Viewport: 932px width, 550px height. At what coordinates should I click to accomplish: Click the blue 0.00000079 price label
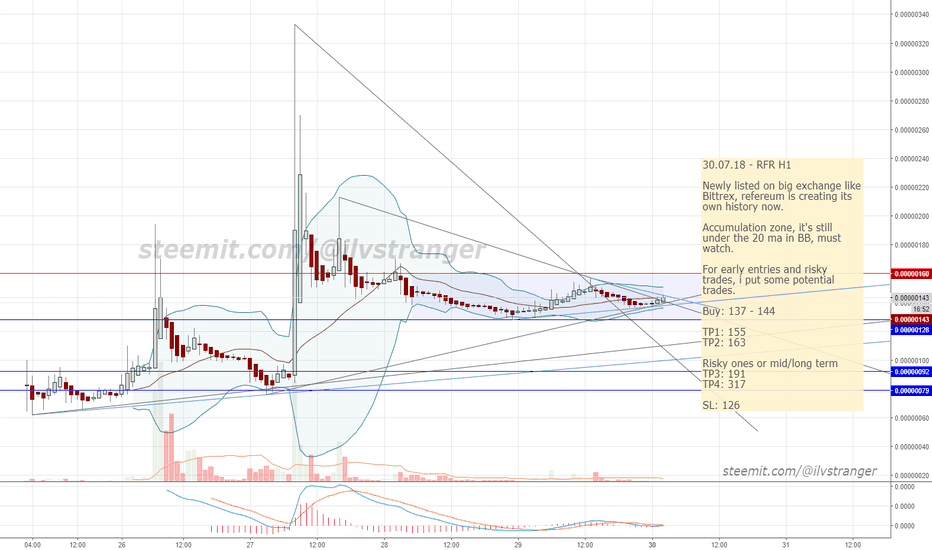pyautogui.click(x=911, y=391)
